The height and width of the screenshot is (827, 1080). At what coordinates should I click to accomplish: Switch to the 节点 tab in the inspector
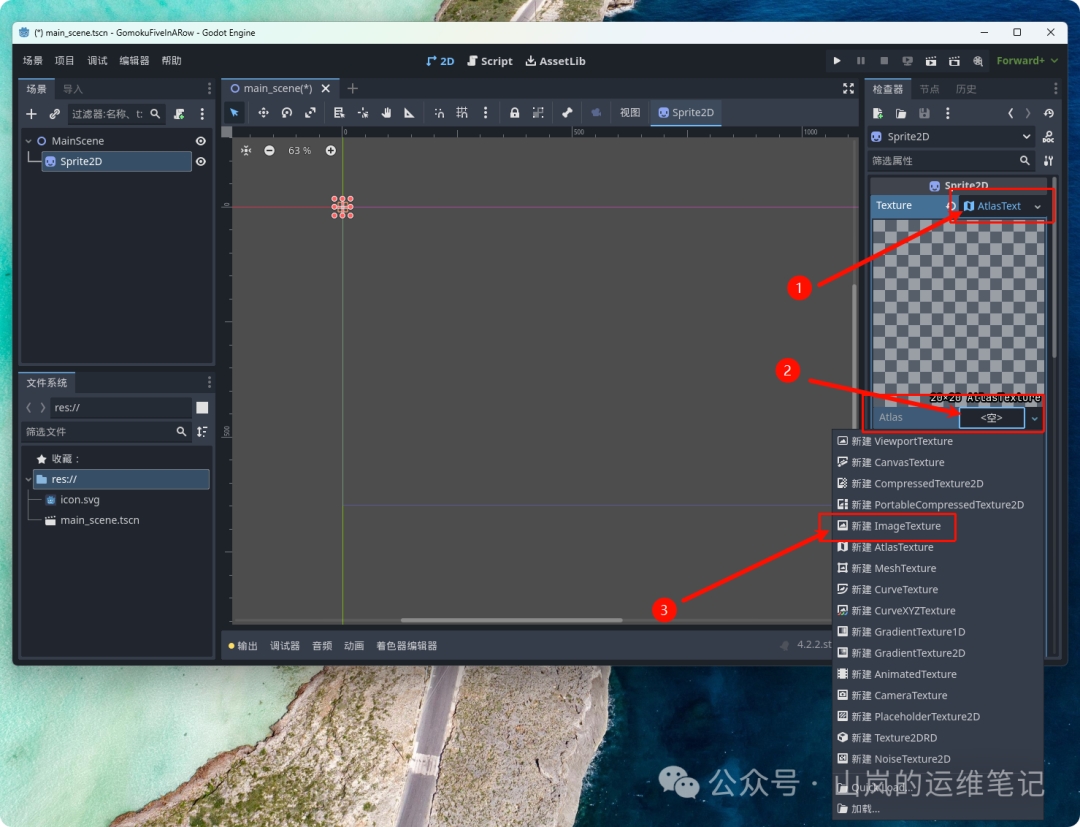point(930,88)
